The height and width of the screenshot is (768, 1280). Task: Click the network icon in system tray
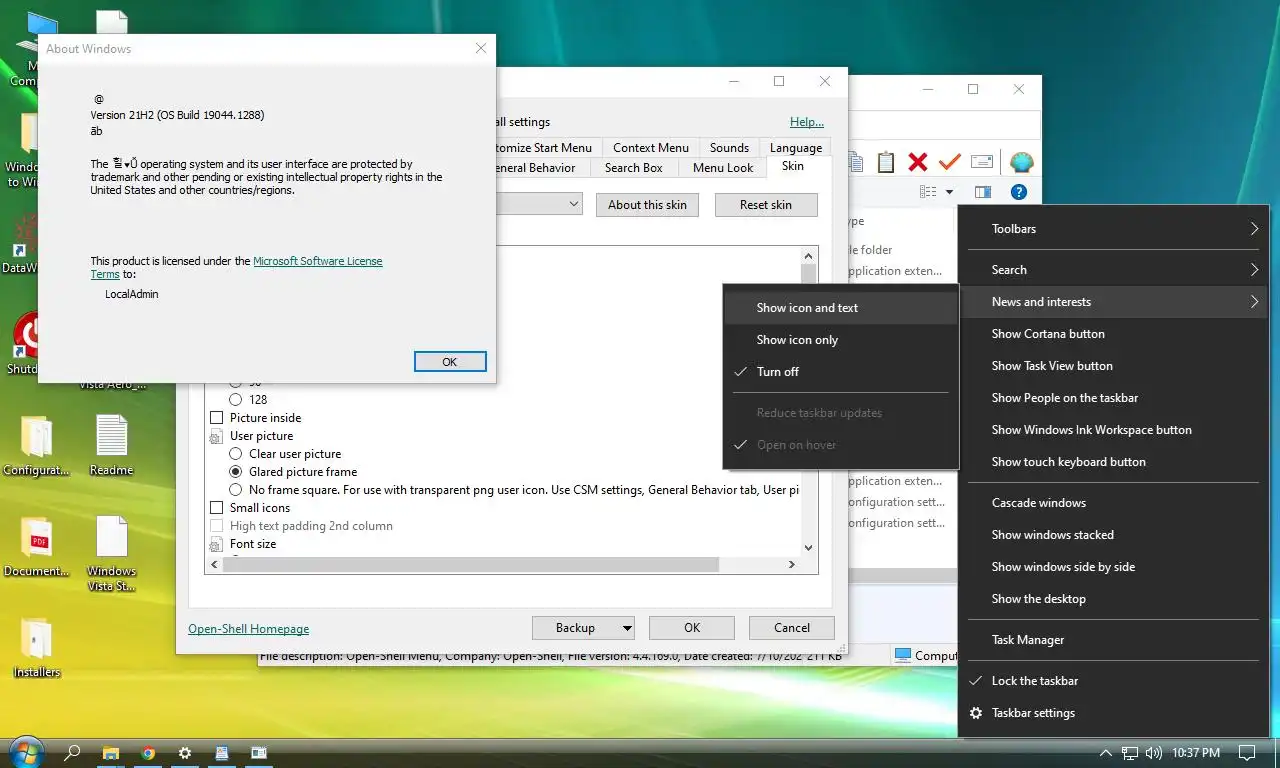pyautogui.click(x=1130, y=753)
